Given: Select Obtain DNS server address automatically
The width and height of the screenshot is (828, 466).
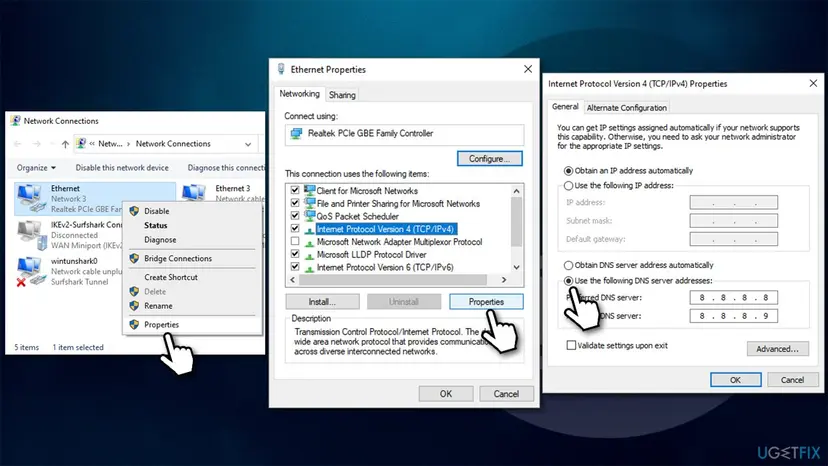Looking at the screenshot, I should (x=568, y=265).
